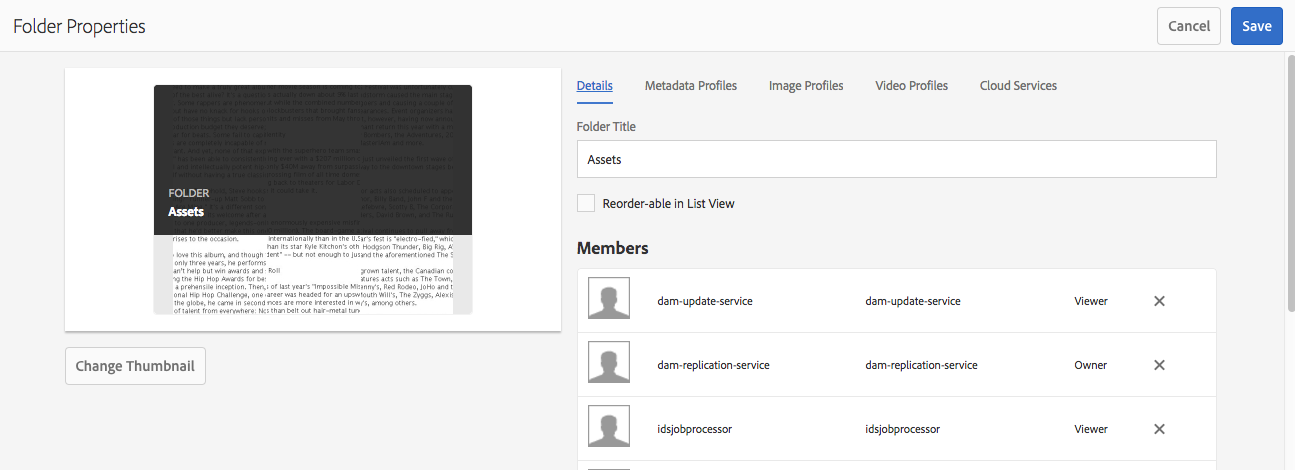Click the dam-replication-service name in first column

713,365
